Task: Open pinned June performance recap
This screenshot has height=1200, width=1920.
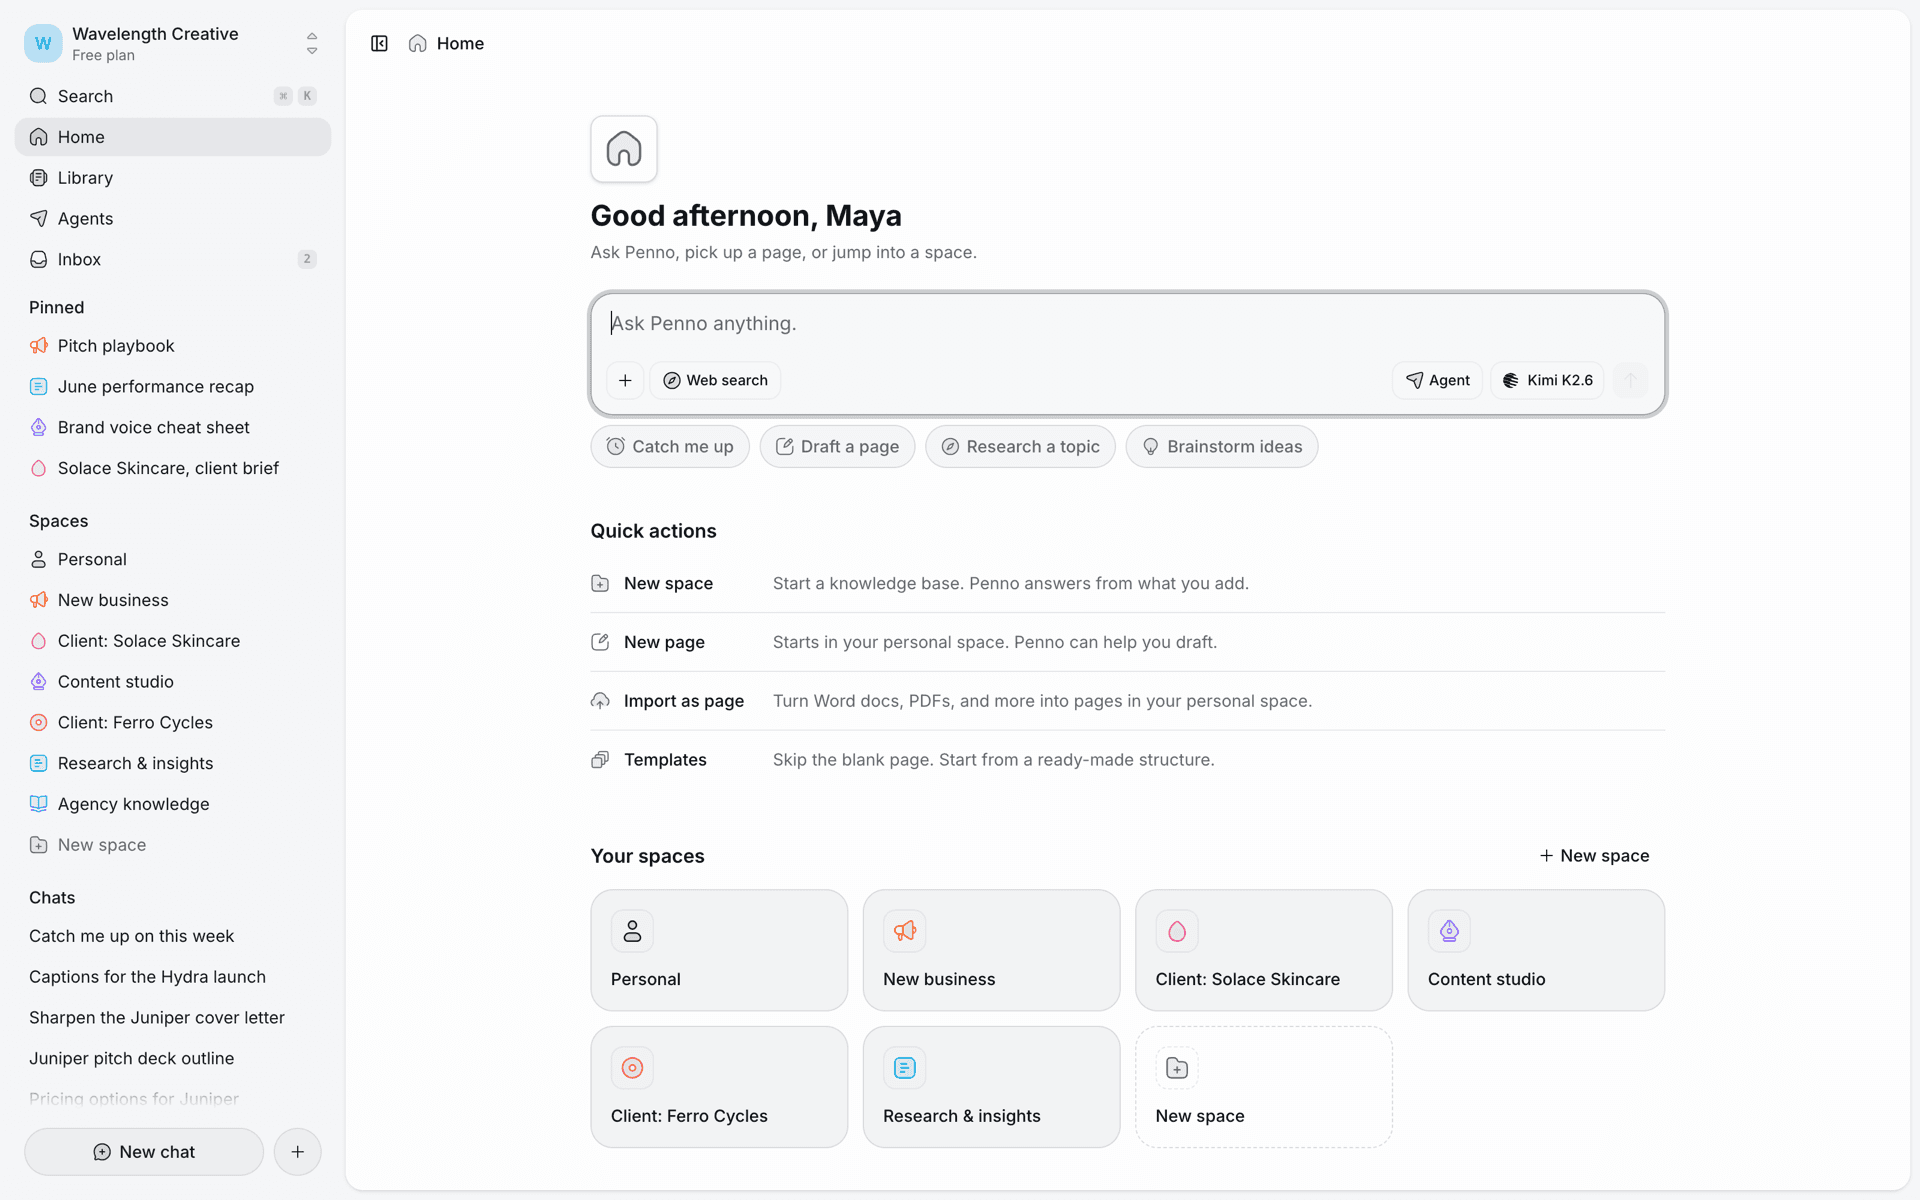Action: click(172, 386)
